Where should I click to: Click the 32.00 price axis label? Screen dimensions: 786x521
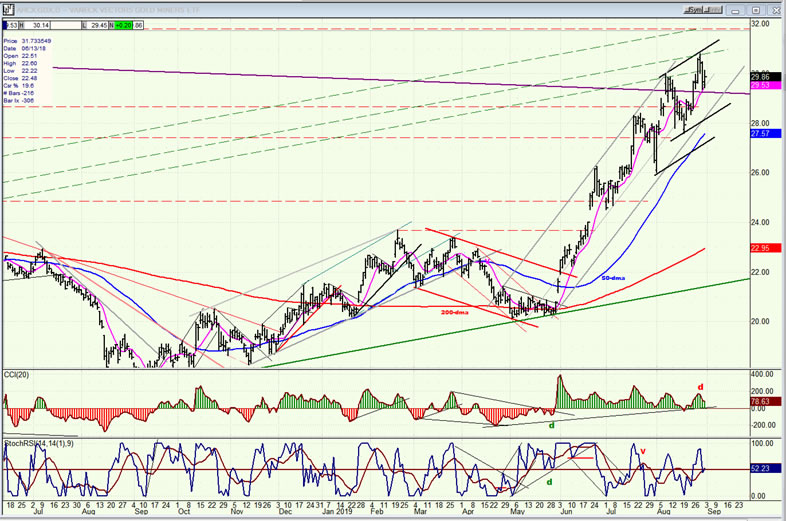click(x=760, y=24)
